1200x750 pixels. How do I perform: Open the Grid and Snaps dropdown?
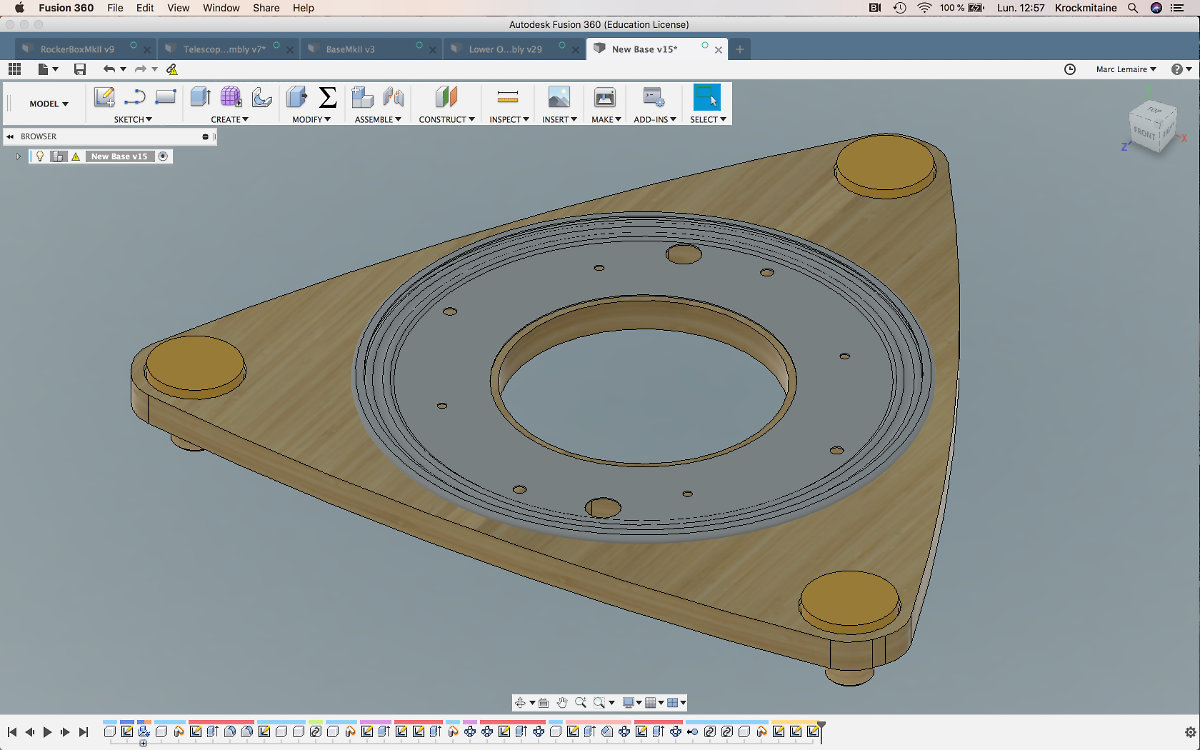pos(653,703)
